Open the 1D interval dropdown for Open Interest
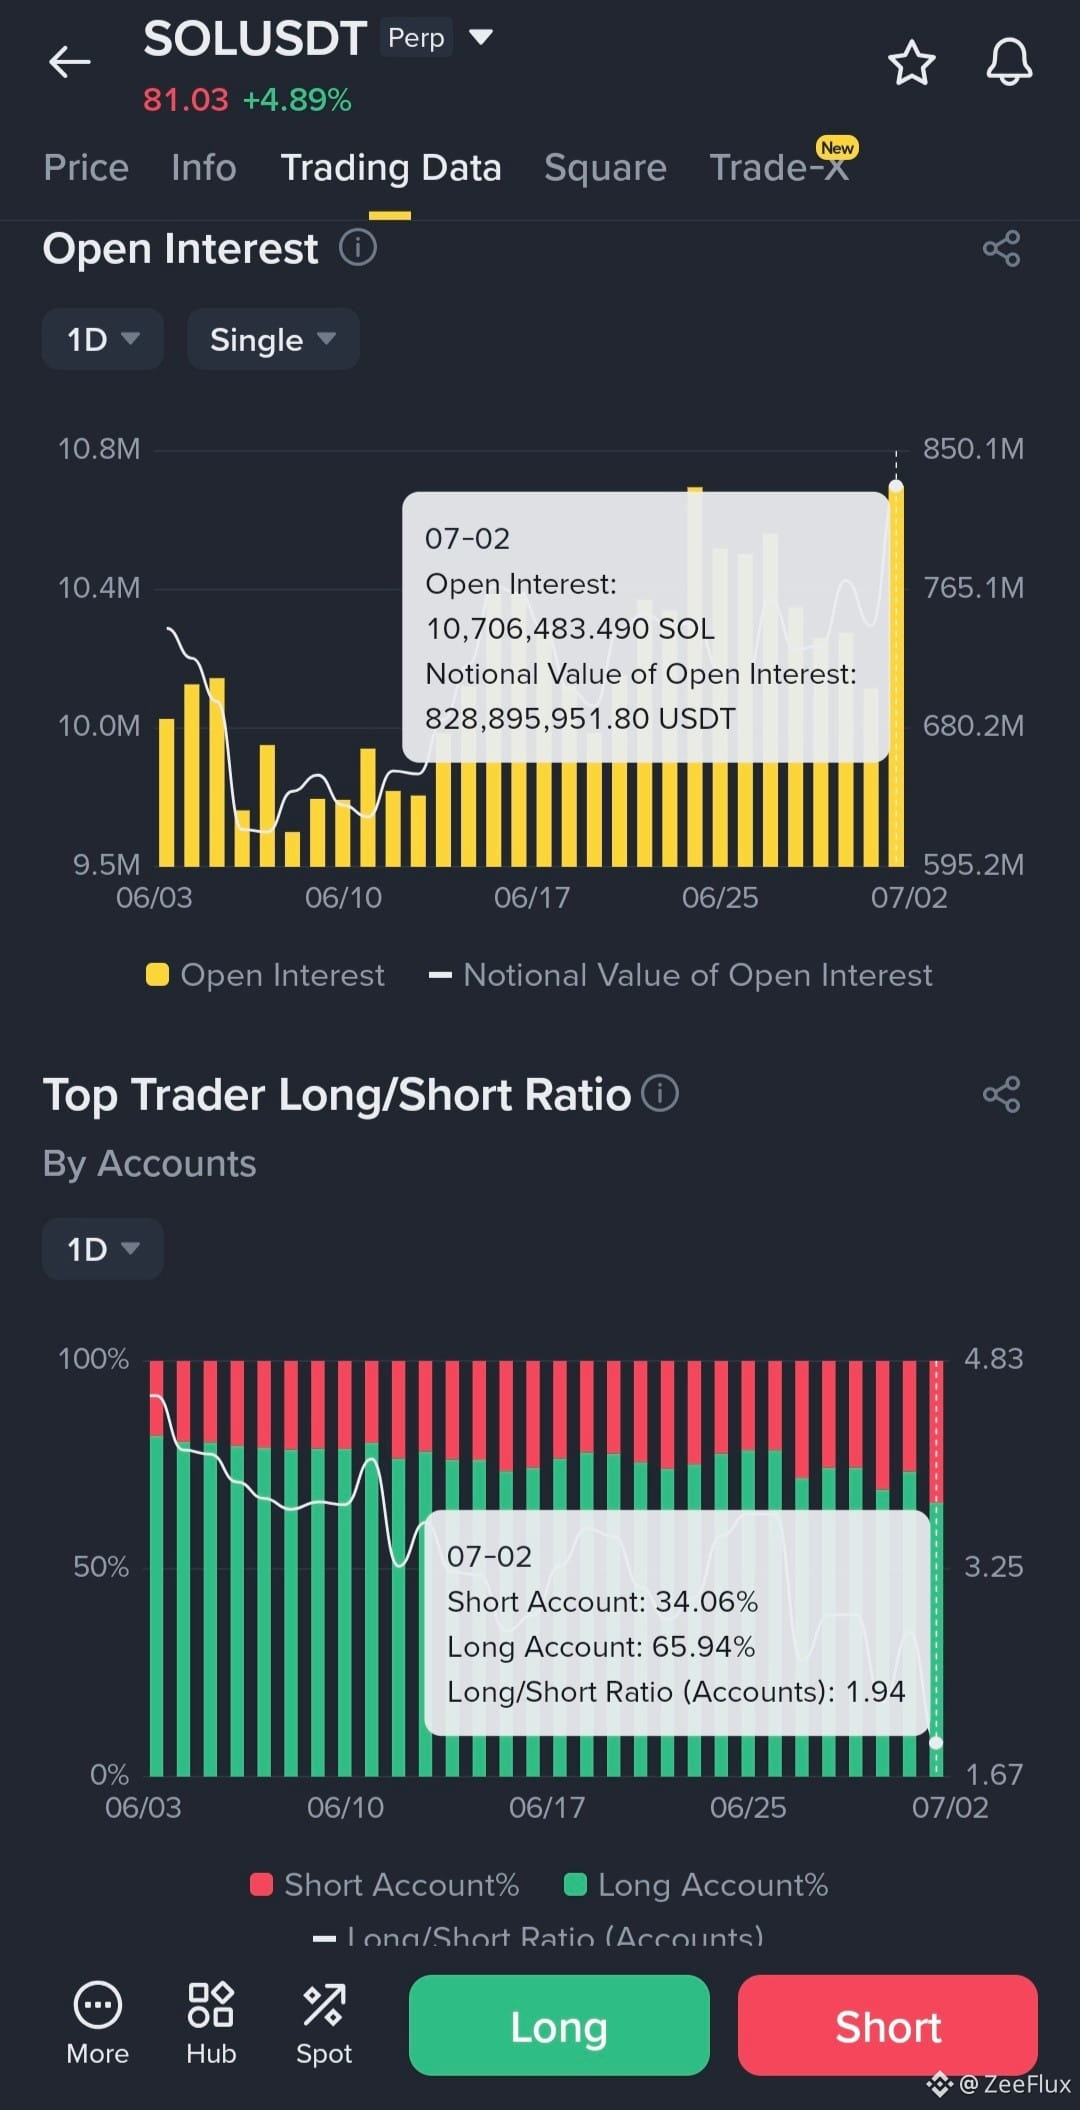The image size is (1080, 2110). pyautogui.click(x=102, y=339)
